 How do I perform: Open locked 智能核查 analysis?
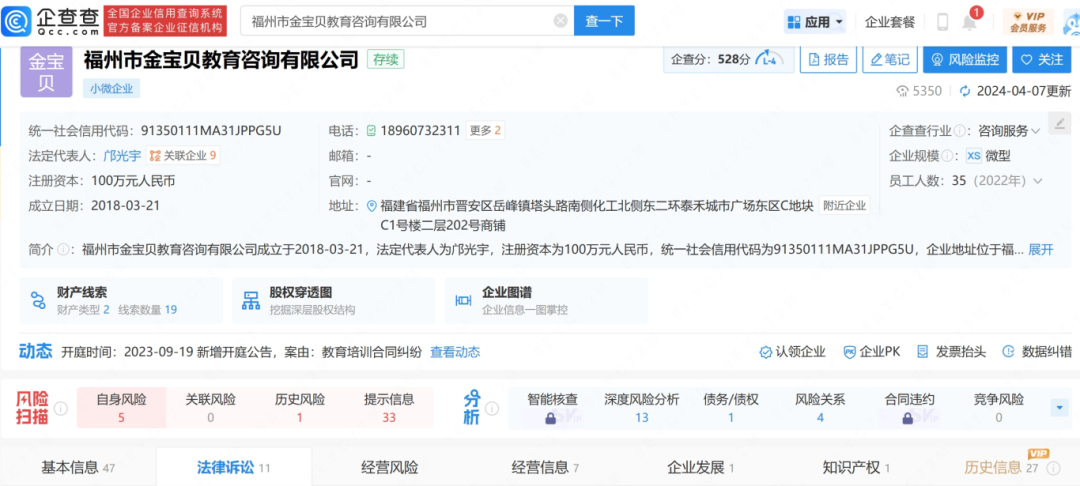pos(552,408)
